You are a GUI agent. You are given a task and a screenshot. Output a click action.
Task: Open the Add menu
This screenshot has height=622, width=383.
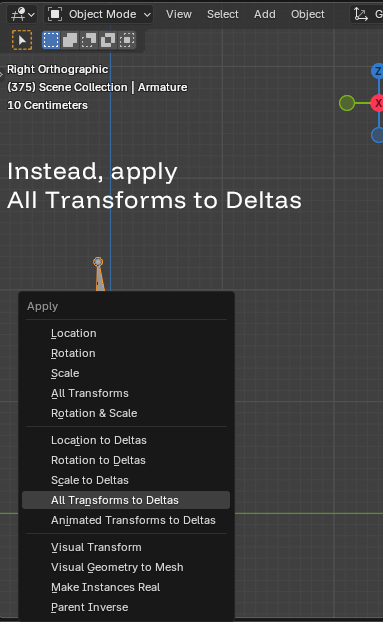pos(264,14)
